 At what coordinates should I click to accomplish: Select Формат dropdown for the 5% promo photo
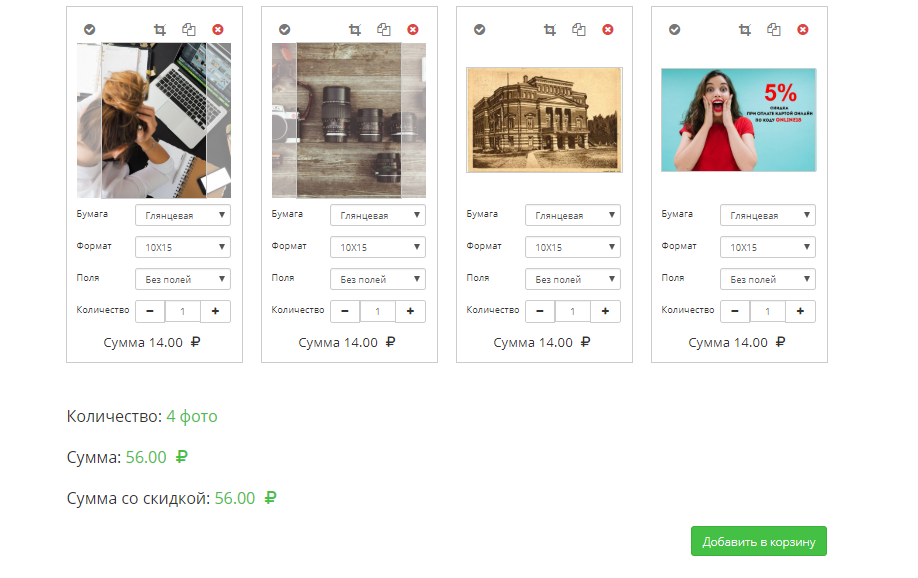tap(768, 247)
